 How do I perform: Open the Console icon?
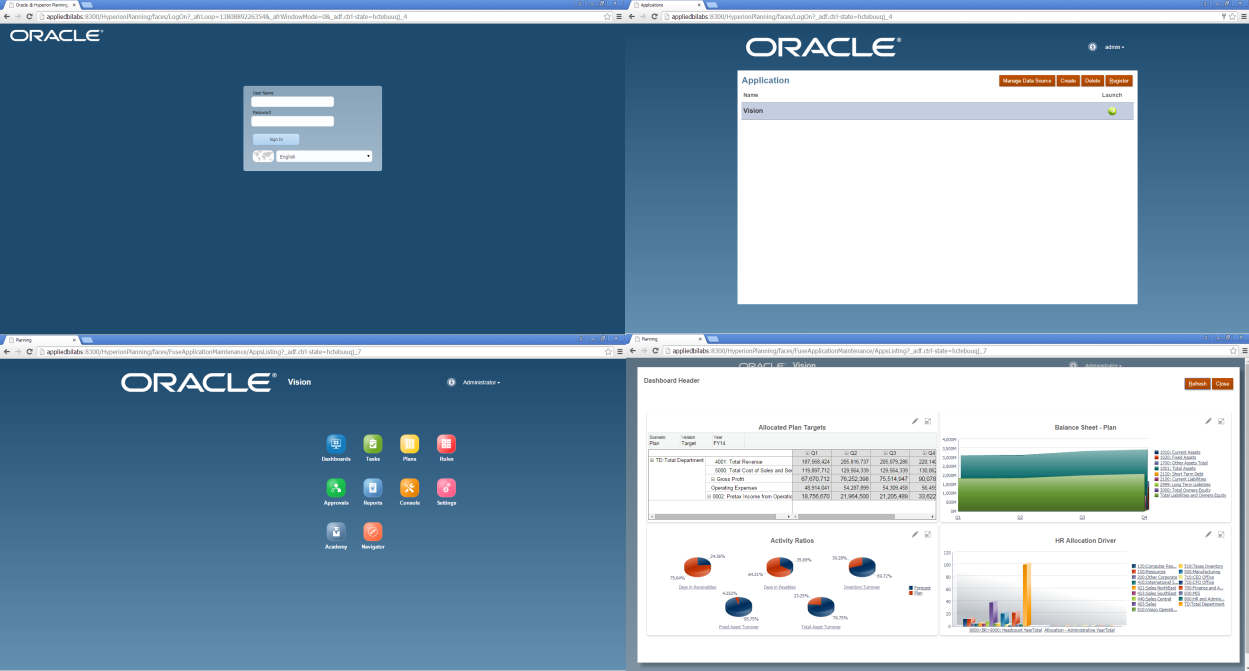click(409, 487)
